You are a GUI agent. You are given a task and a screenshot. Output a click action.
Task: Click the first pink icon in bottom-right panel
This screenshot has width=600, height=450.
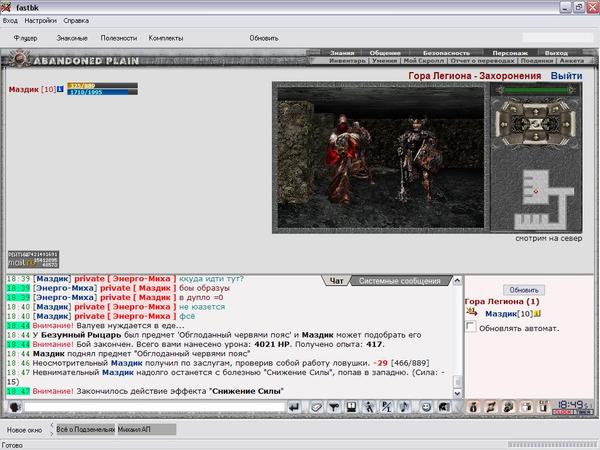pyautogui.click(x=473, y=407)
